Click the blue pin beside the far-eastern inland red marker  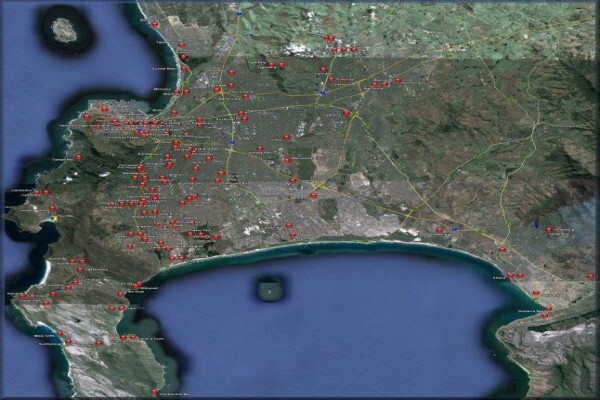coord(536,224)
